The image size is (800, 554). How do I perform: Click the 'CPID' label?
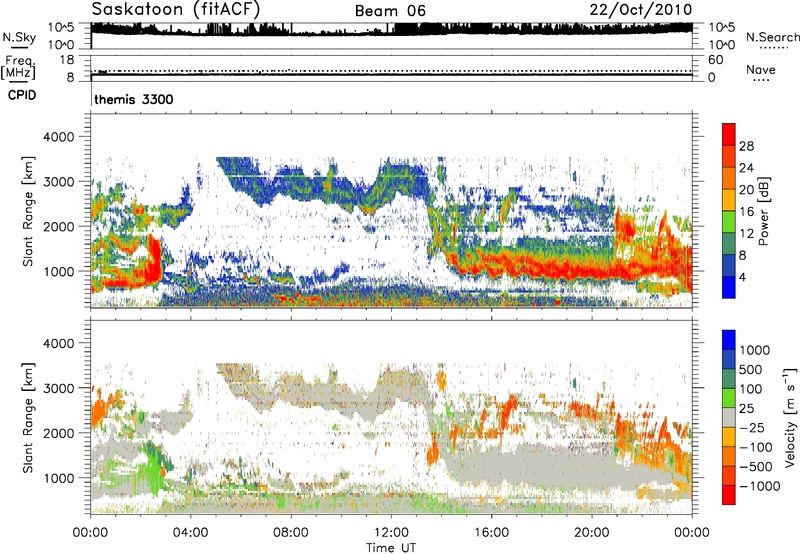22,95
